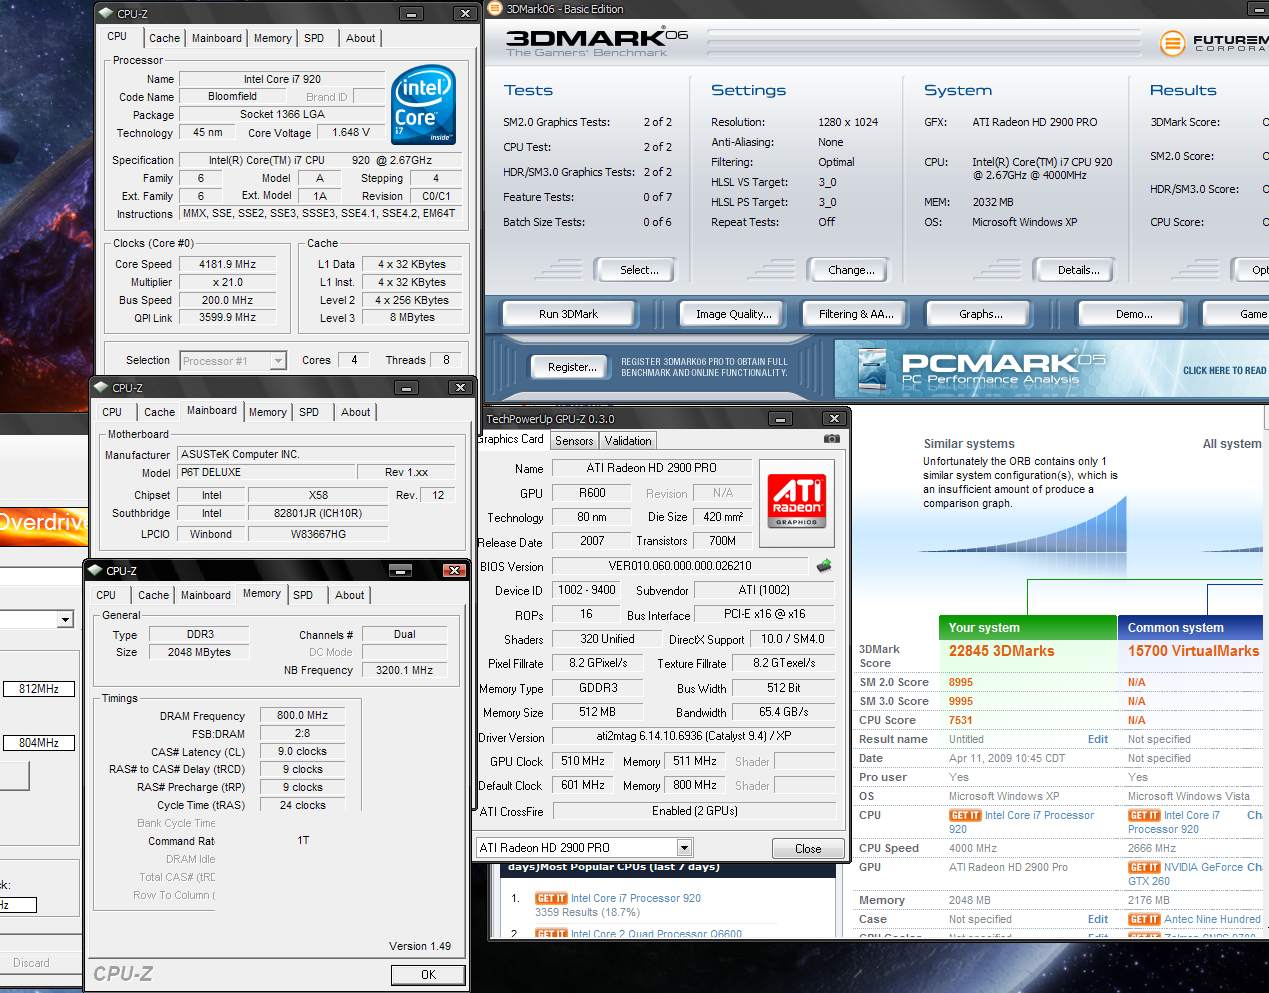1269x993 pixels.
Task: Open Filtering & AA... options
Action: pos(855,314)
